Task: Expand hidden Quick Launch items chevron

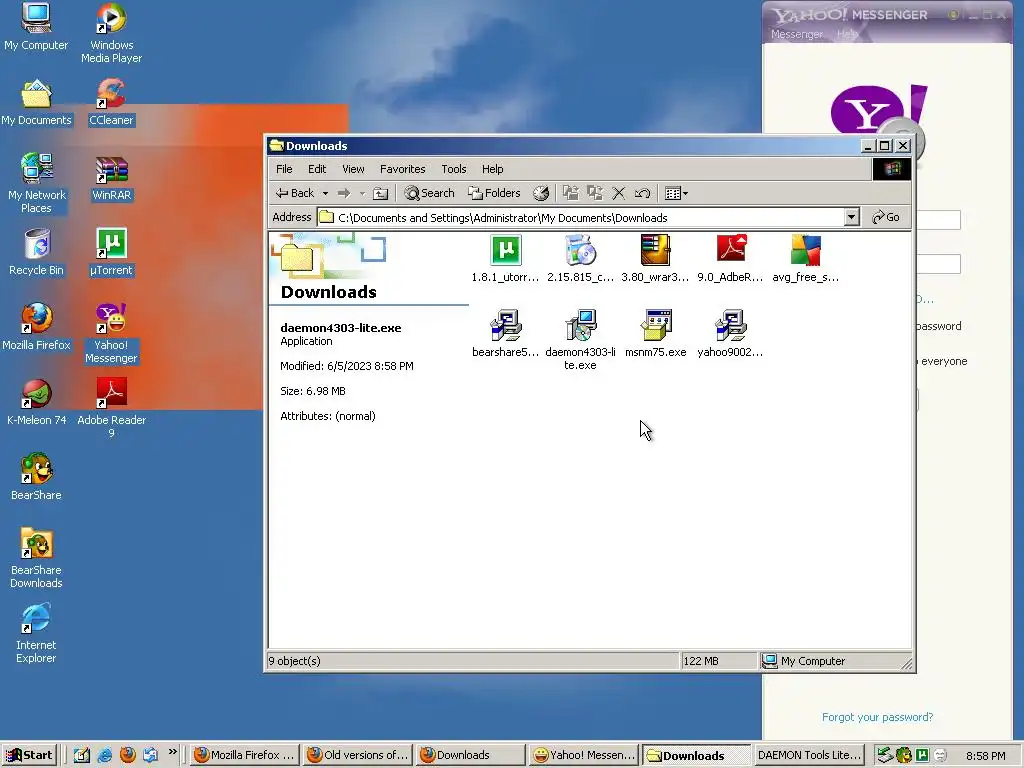Action: click(172, 752)
